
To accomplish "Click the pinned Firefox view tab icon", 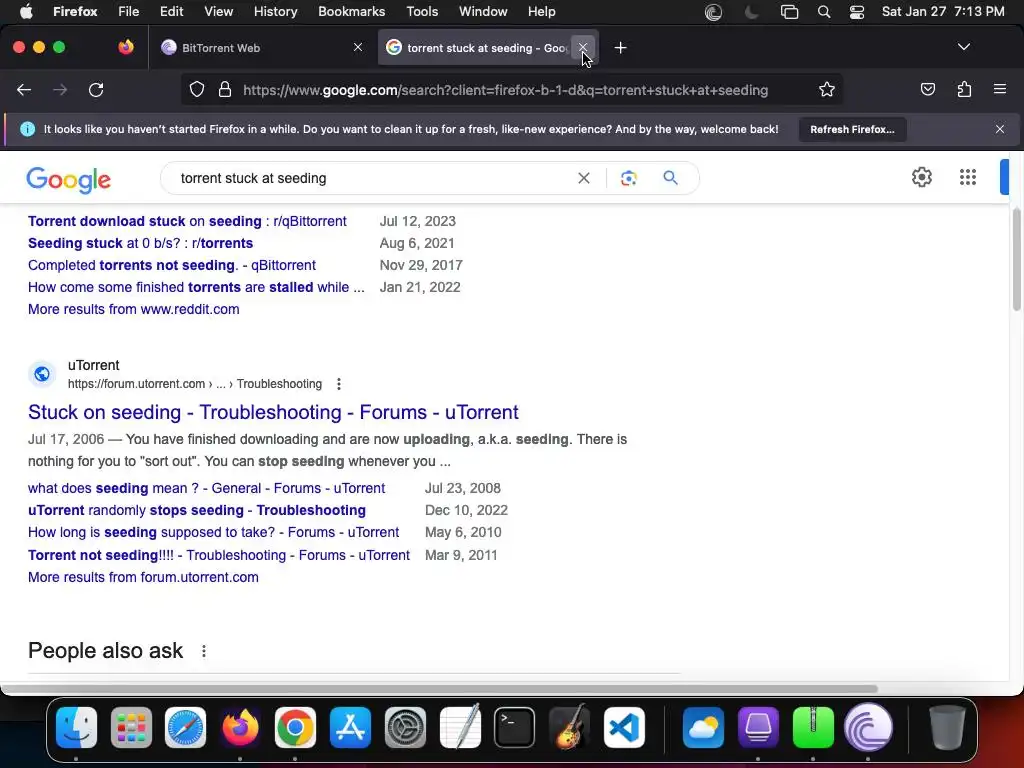I will (125, 47).
